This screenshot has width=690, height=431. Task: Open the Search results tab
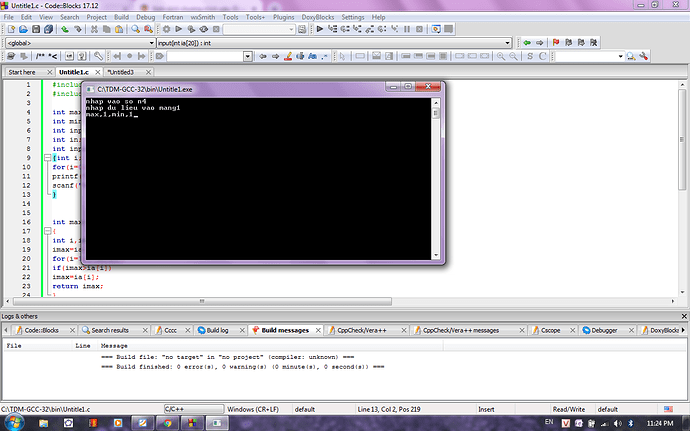(x=109, y=329)
